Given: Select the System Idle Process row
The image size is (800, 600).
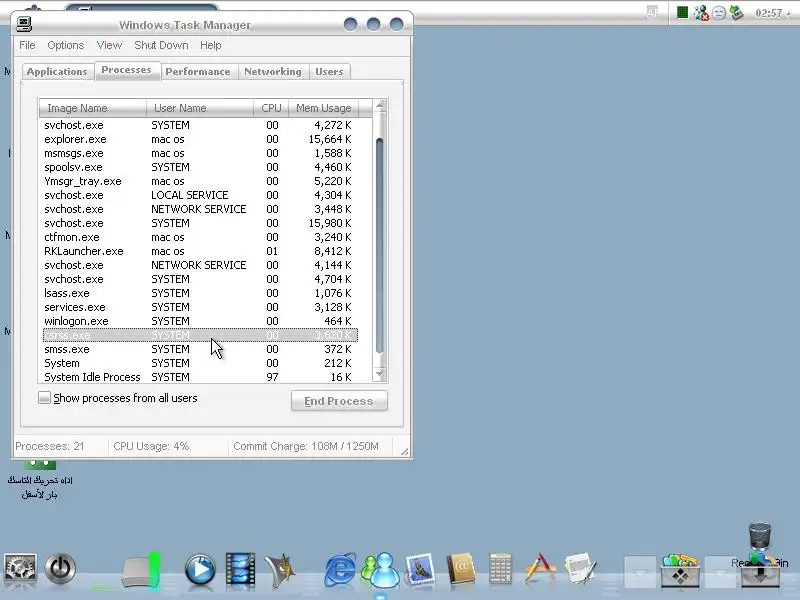Looking at the screenshot, I should (201, 377).
